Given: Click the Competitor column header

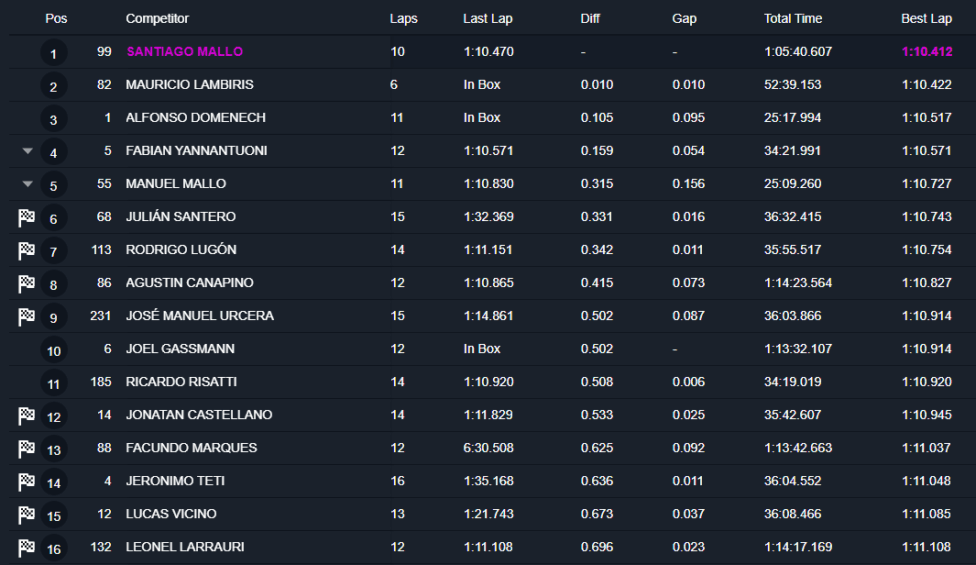Looking at the screenshot, I should coord(157,19).
